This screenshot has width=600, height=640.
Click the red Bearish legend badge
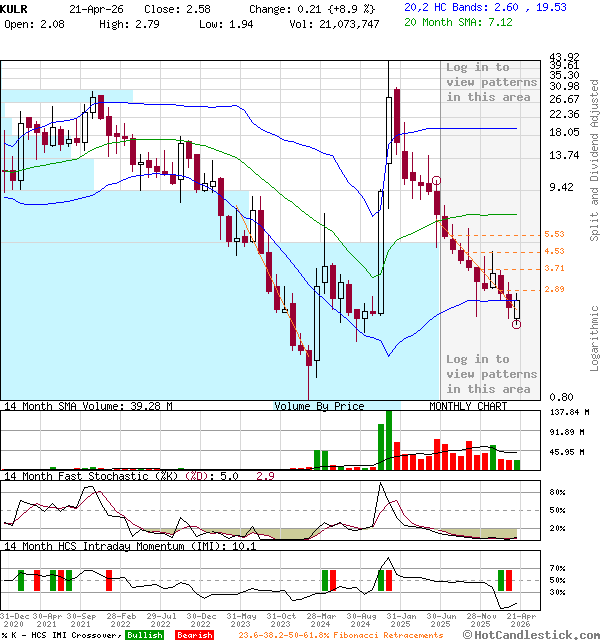[x=193, y=635]
